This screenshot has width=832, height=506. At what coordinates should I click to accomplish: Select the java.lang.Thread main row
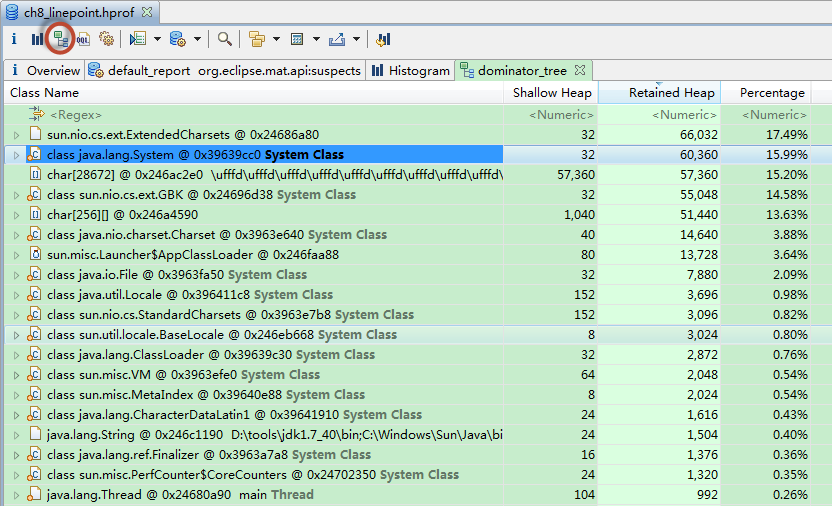(180, 495)
